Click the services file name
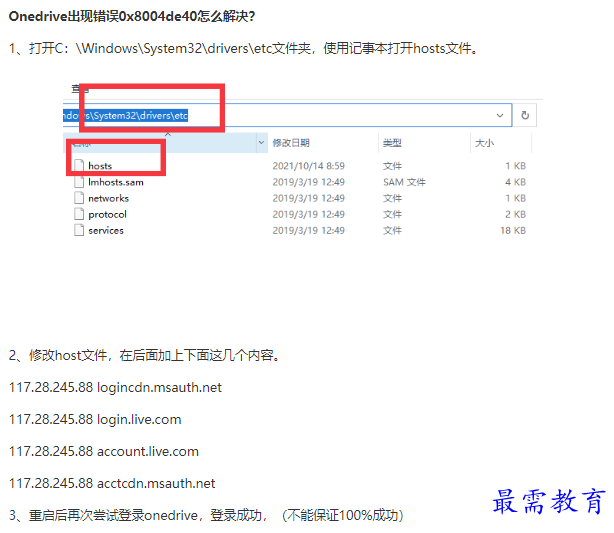The width and height of the screenshot is (614, 533). click(106, 230)
